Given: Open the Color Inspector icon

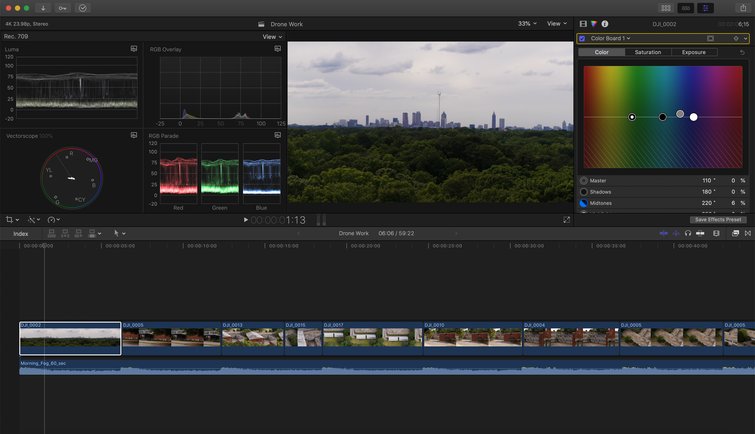Looking at the screenshot, I should (594, 23).
